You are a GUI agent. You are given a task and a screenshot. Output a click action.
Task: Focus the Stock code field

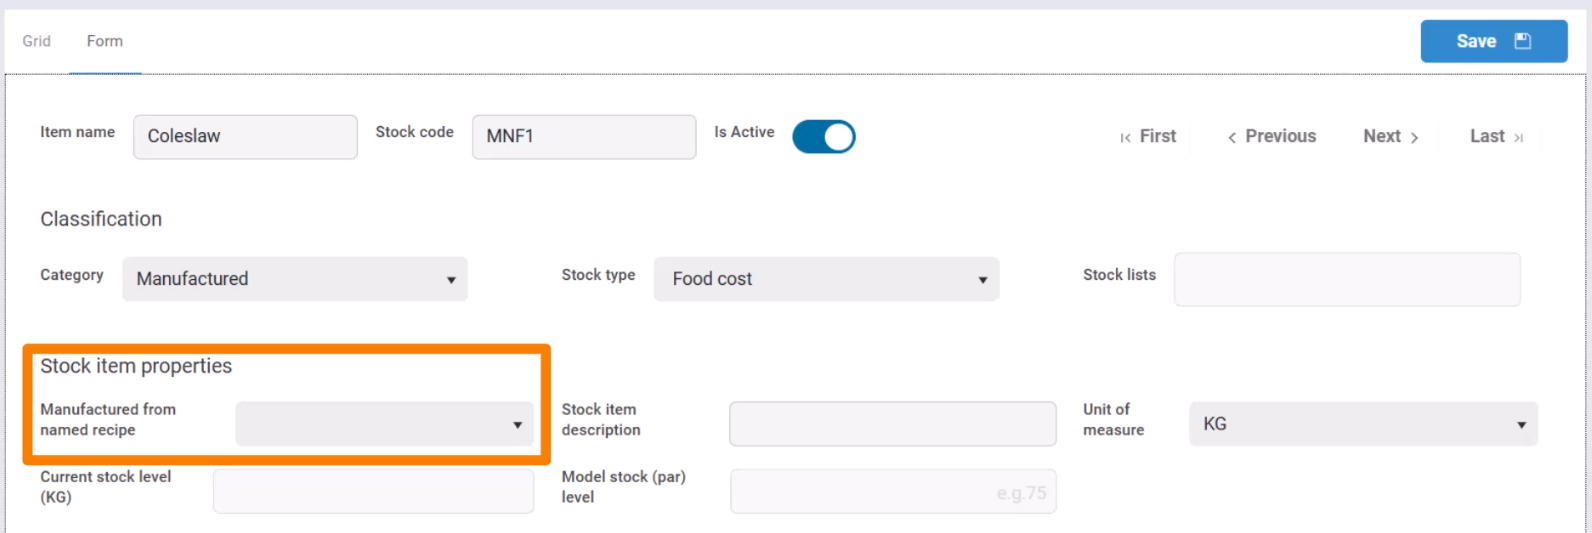584,137
